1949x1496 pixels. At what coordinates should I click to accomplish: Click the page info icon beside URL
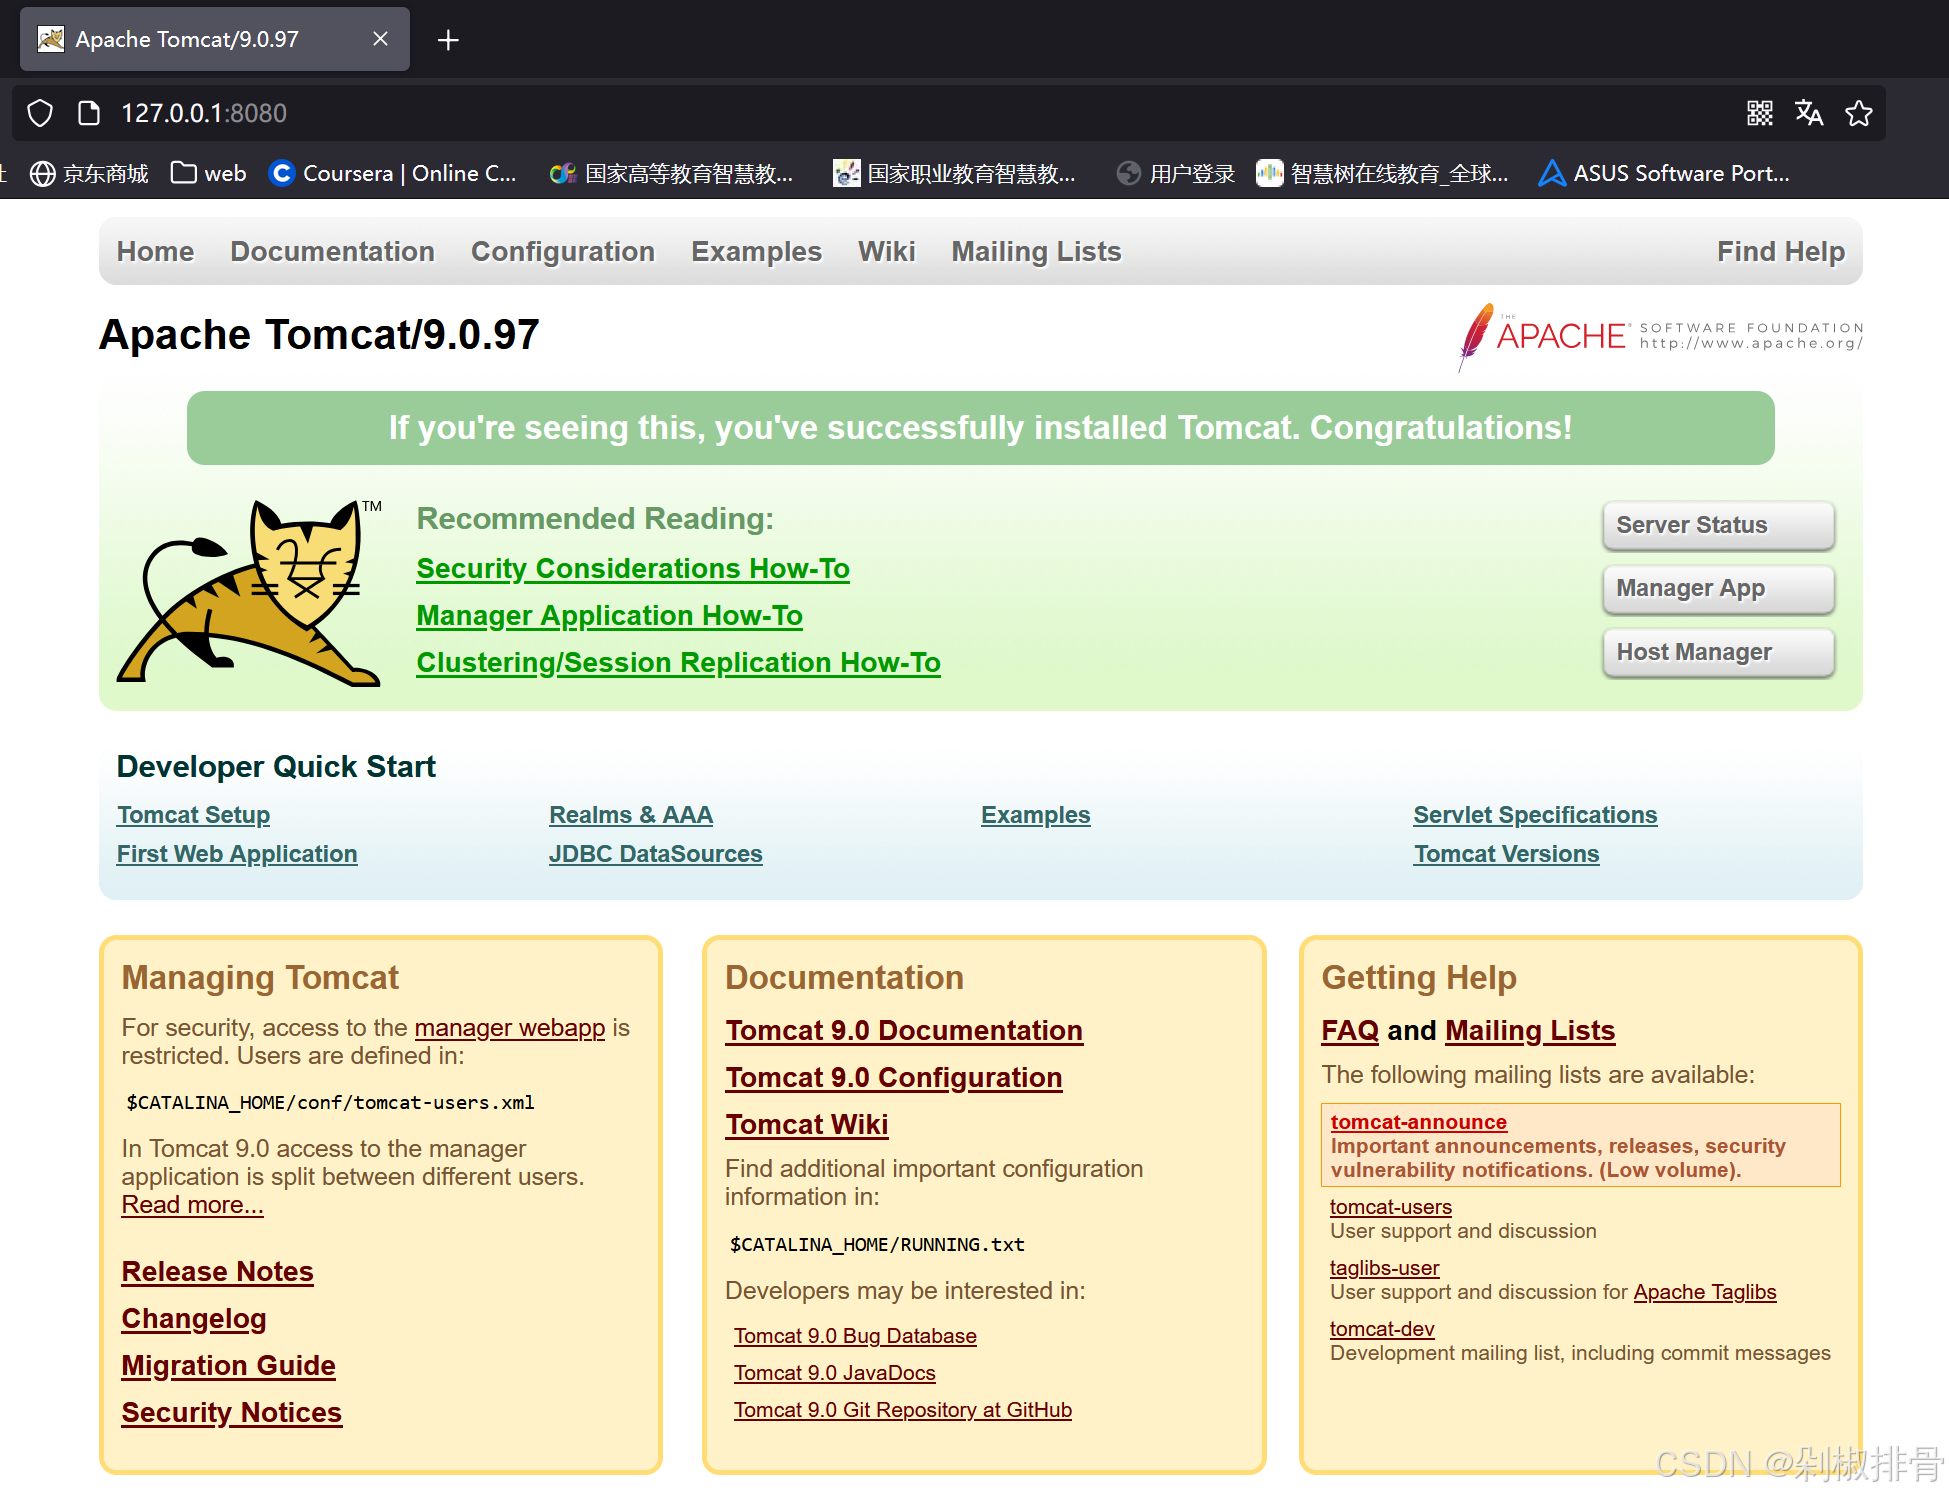point(89,113)
